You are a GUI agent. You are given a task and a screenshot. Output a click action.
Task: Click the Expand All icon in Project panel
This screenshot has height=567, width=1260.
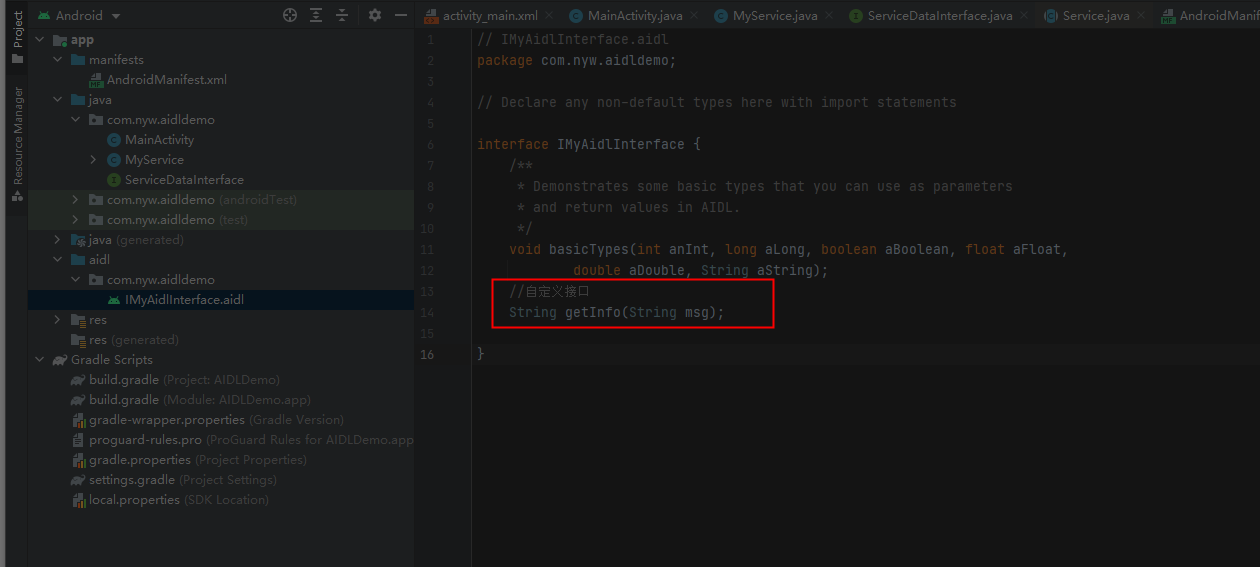(x=316, y=15)
